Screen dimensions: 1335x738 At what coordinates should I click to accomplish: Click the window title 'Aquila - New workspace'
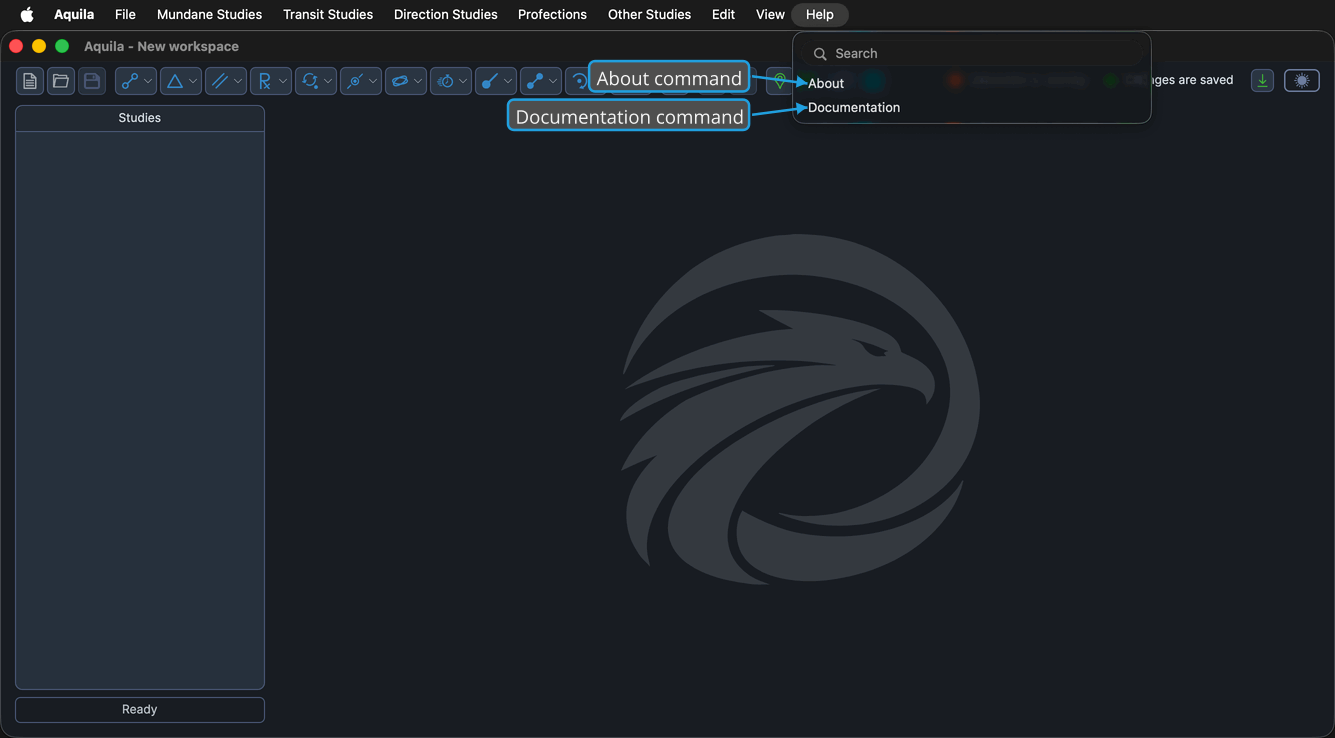pos(161,46)
